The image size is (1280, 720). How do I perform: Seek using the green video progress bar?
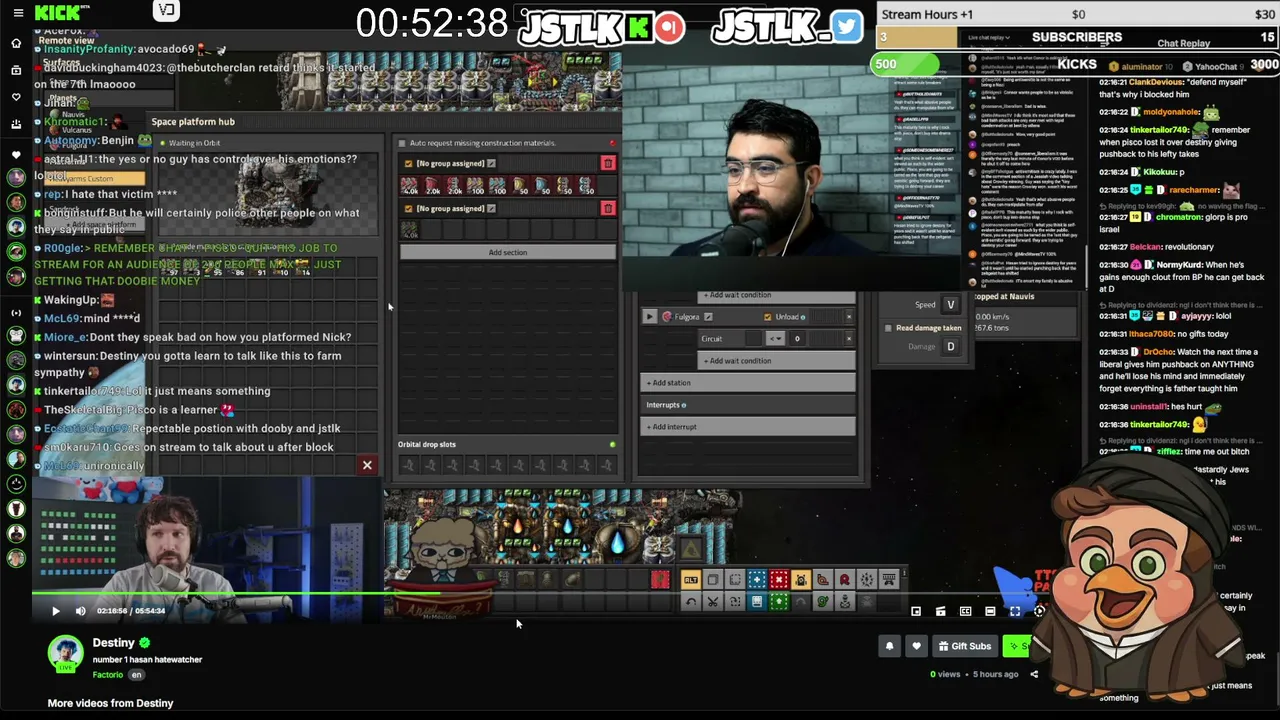[235, 594]
